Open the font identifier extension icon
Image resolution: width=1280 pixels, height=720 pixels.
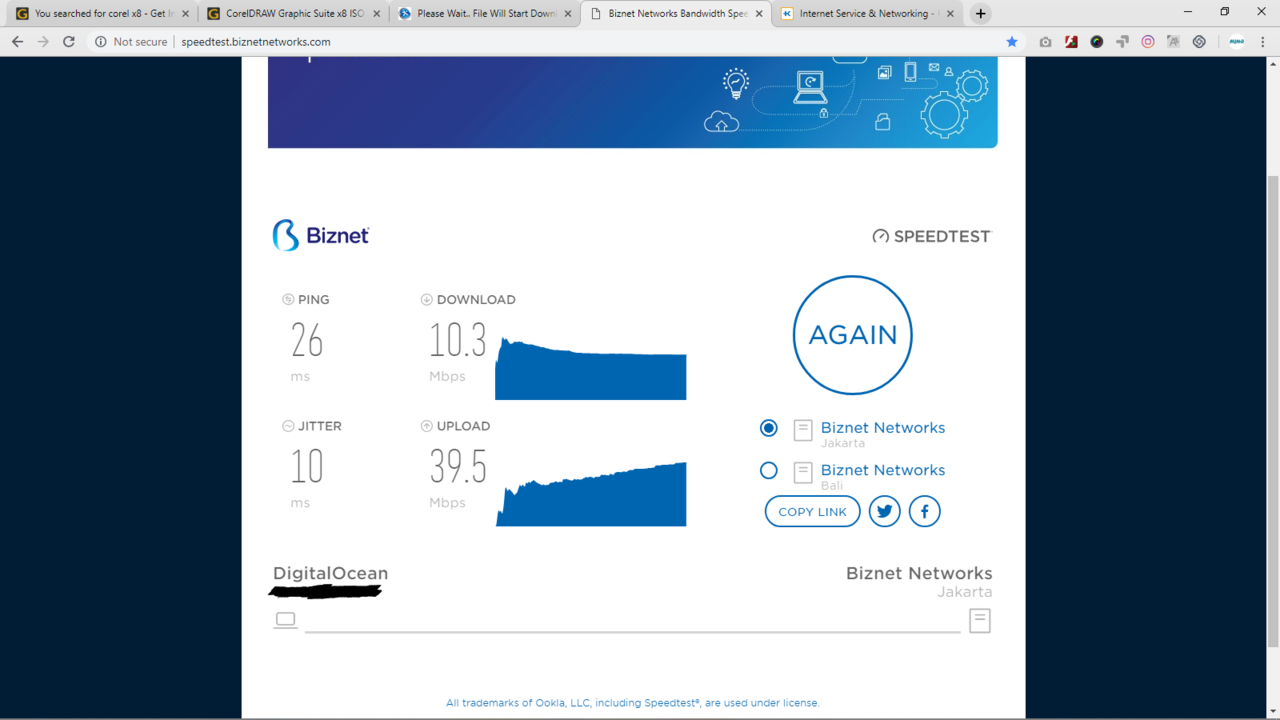pos(1173,42)
